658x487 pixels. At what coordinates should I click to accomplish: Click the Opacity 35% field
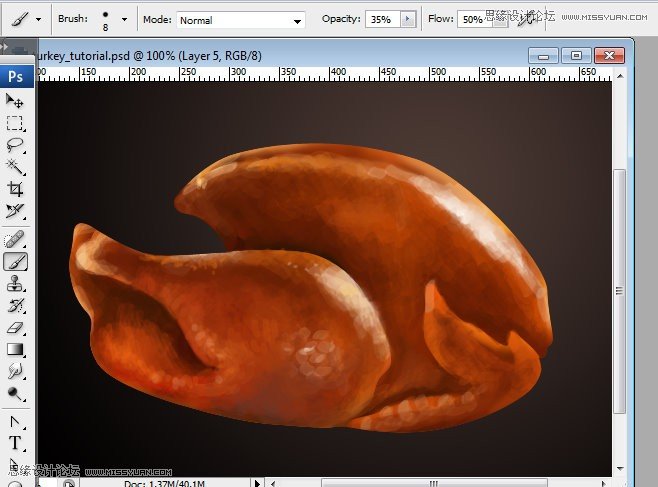tap(383, 19)
